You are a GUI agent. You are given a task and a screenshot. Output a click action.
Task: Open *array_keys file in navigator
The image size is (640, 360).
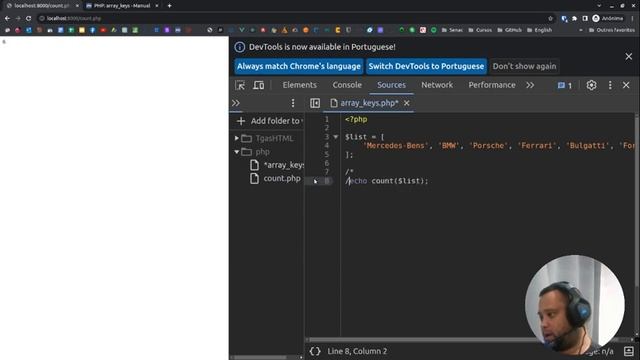278,165
